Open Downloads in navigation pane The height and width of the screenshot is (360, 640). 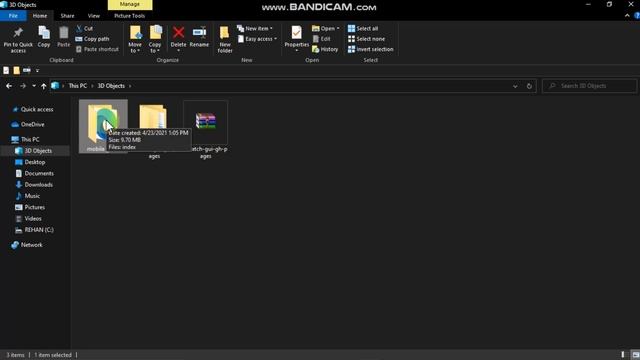[38, 185]
